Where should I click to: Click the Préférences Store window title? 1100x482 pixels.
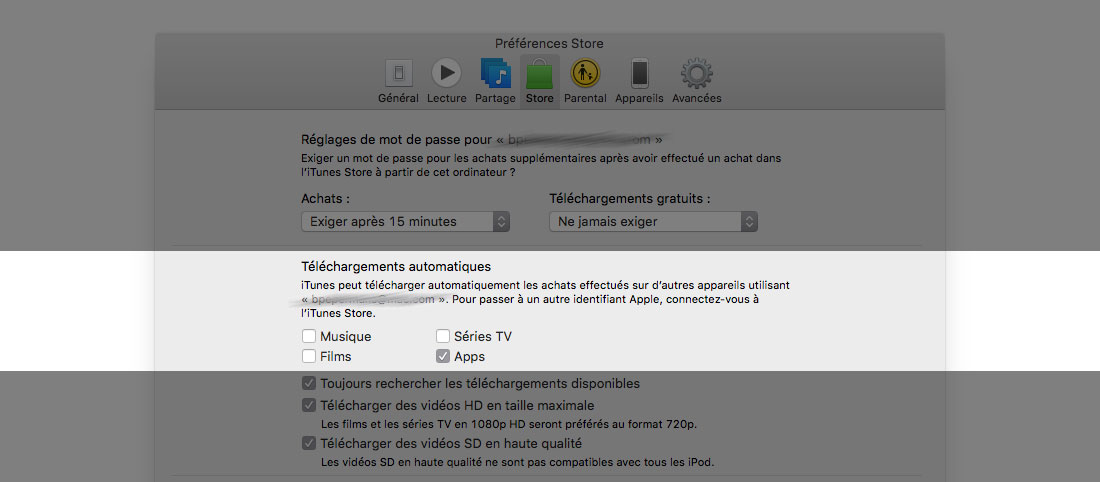pyautogui.click(x=549, y=43)
